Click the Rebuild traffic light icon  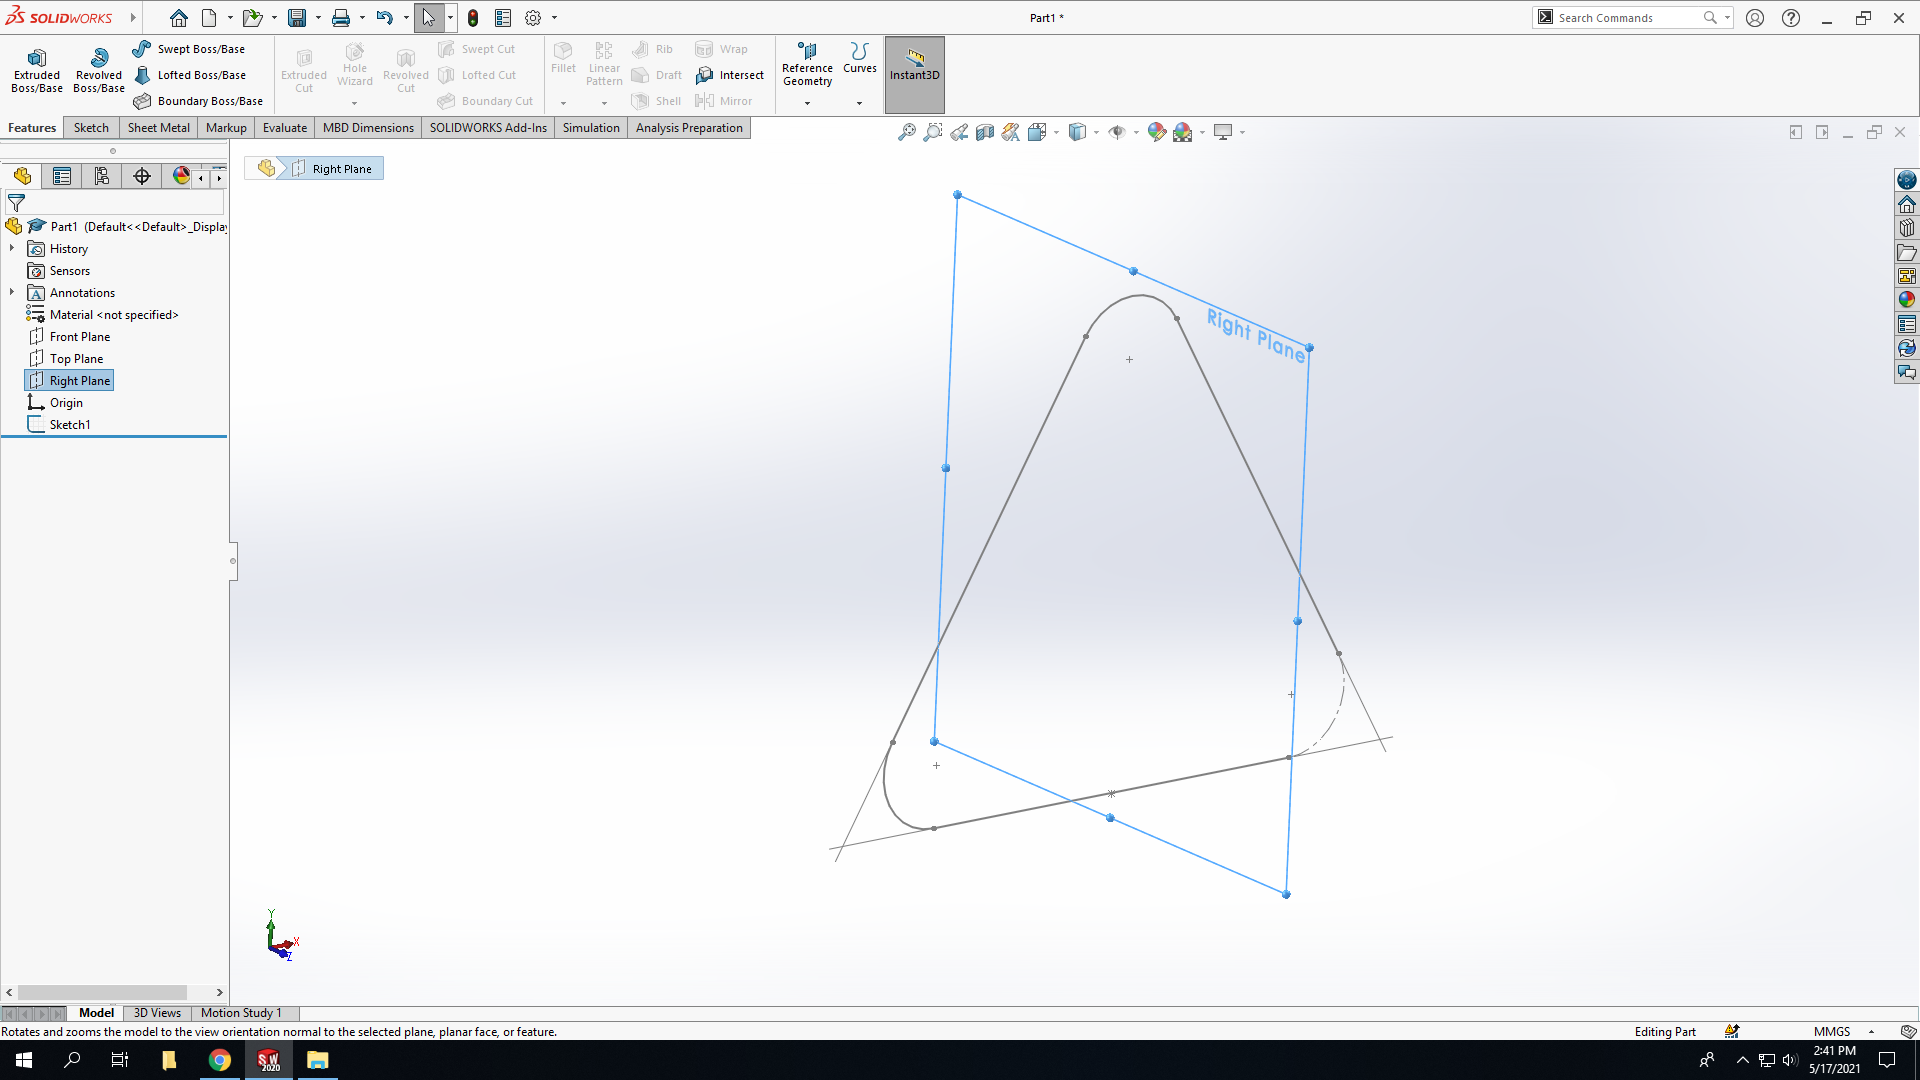(x=473, y=18)
